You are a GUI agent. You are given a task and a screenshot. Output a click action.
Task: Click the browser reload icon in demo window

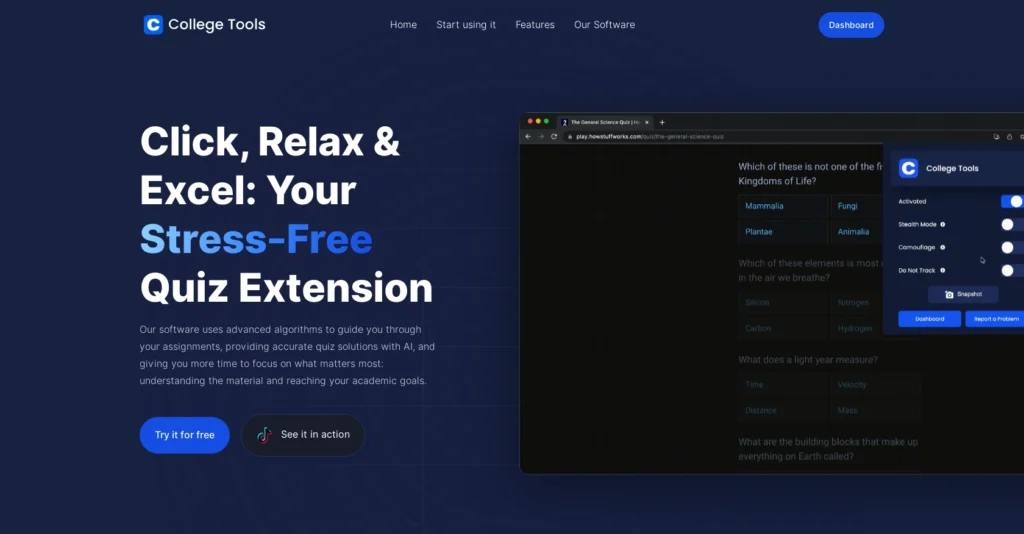point(554,136)
